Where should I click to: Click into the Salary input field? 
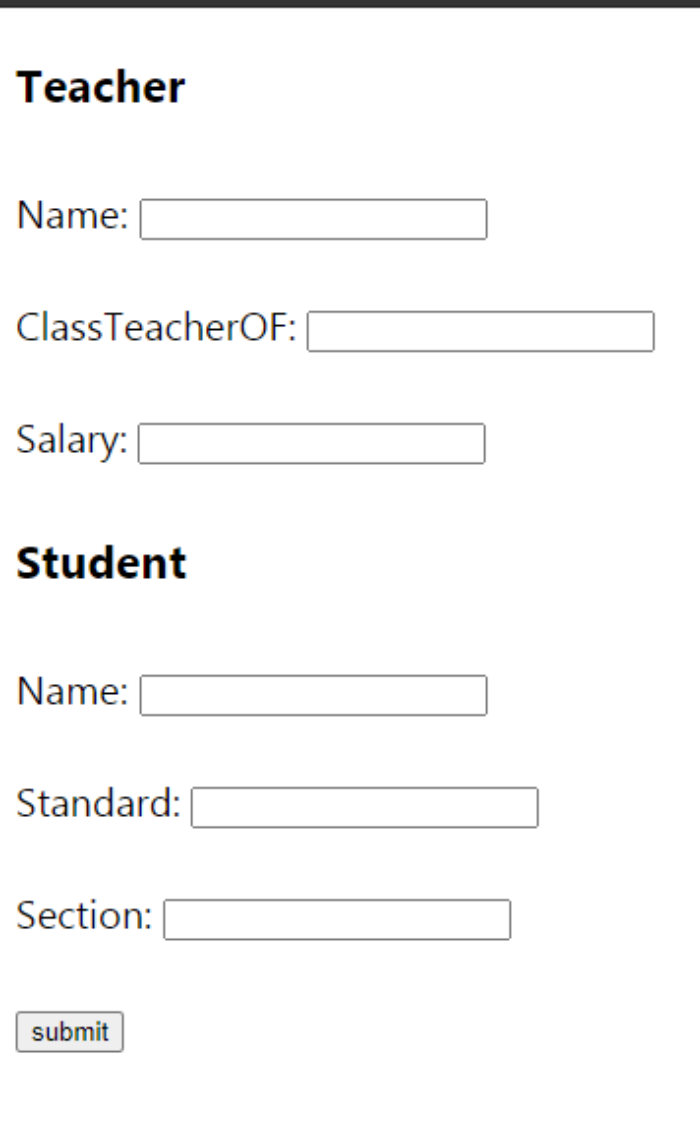pyautogui.click(x=311, y=443)
